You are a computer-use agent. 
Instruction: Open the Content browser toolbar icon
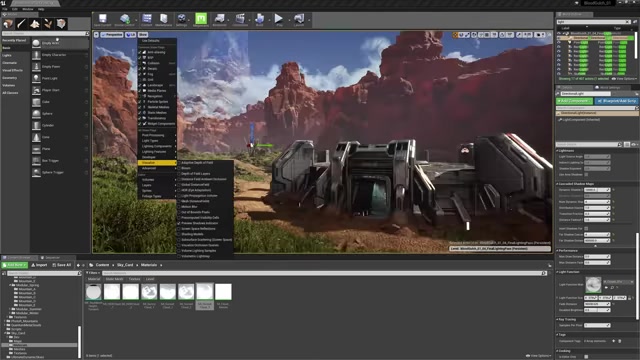[147, 20]
